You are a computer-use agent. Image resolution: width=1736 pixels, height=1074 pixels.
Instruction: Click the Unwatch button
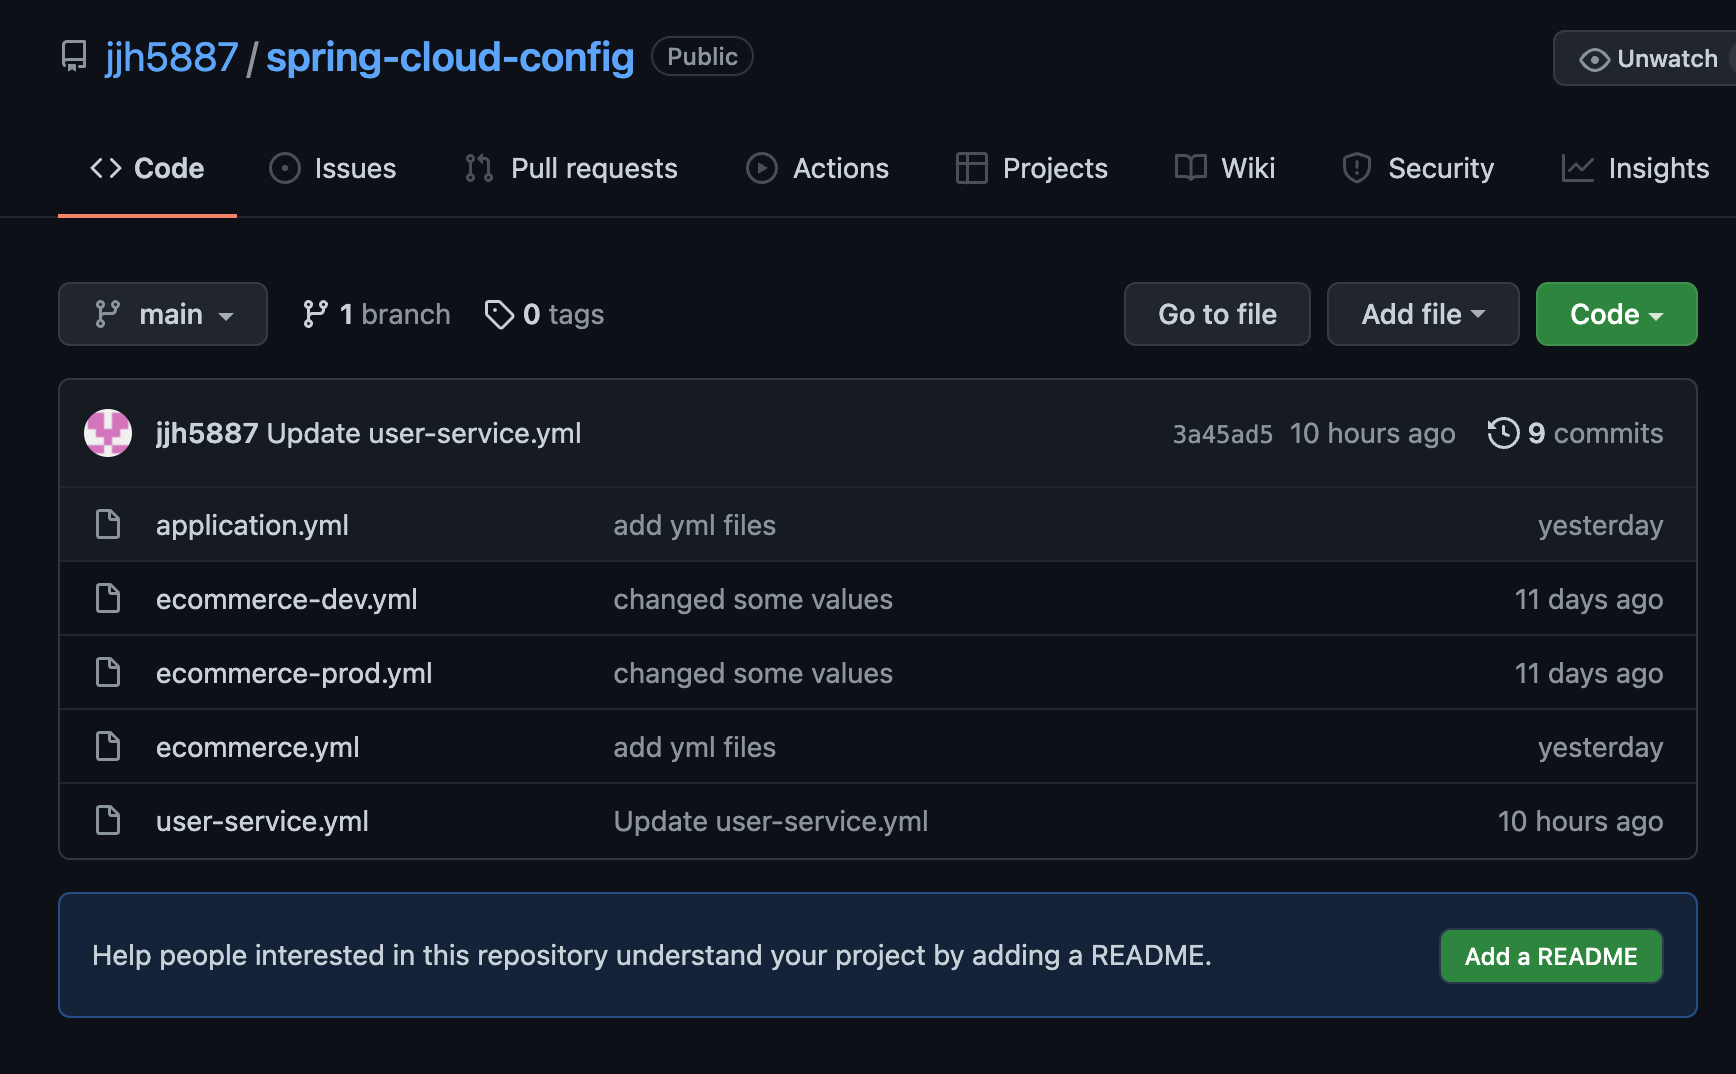[1647, 58]
